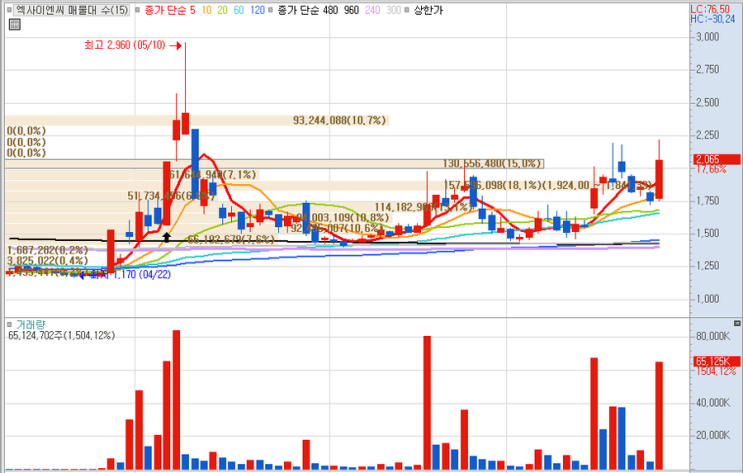Click the 17,66% change label under price tag
Viewport: 743px width, 473px height.
pos(711,169)
